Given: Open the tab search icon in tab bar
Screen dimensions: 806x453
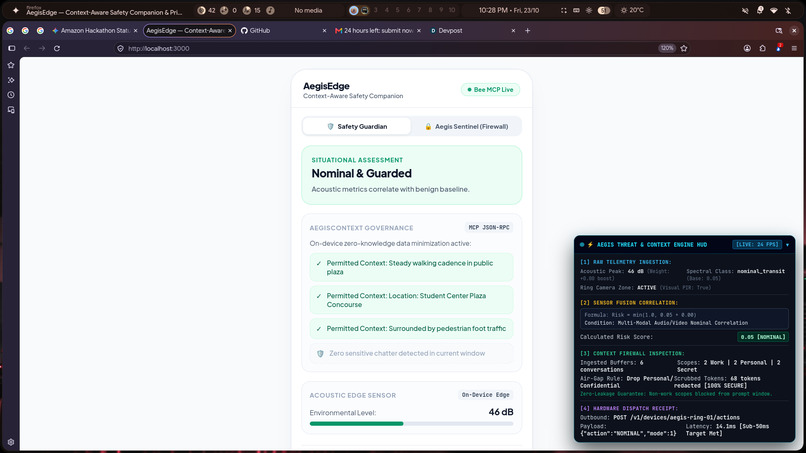Looking at the screenshot, I should click(x=779, y=31).
